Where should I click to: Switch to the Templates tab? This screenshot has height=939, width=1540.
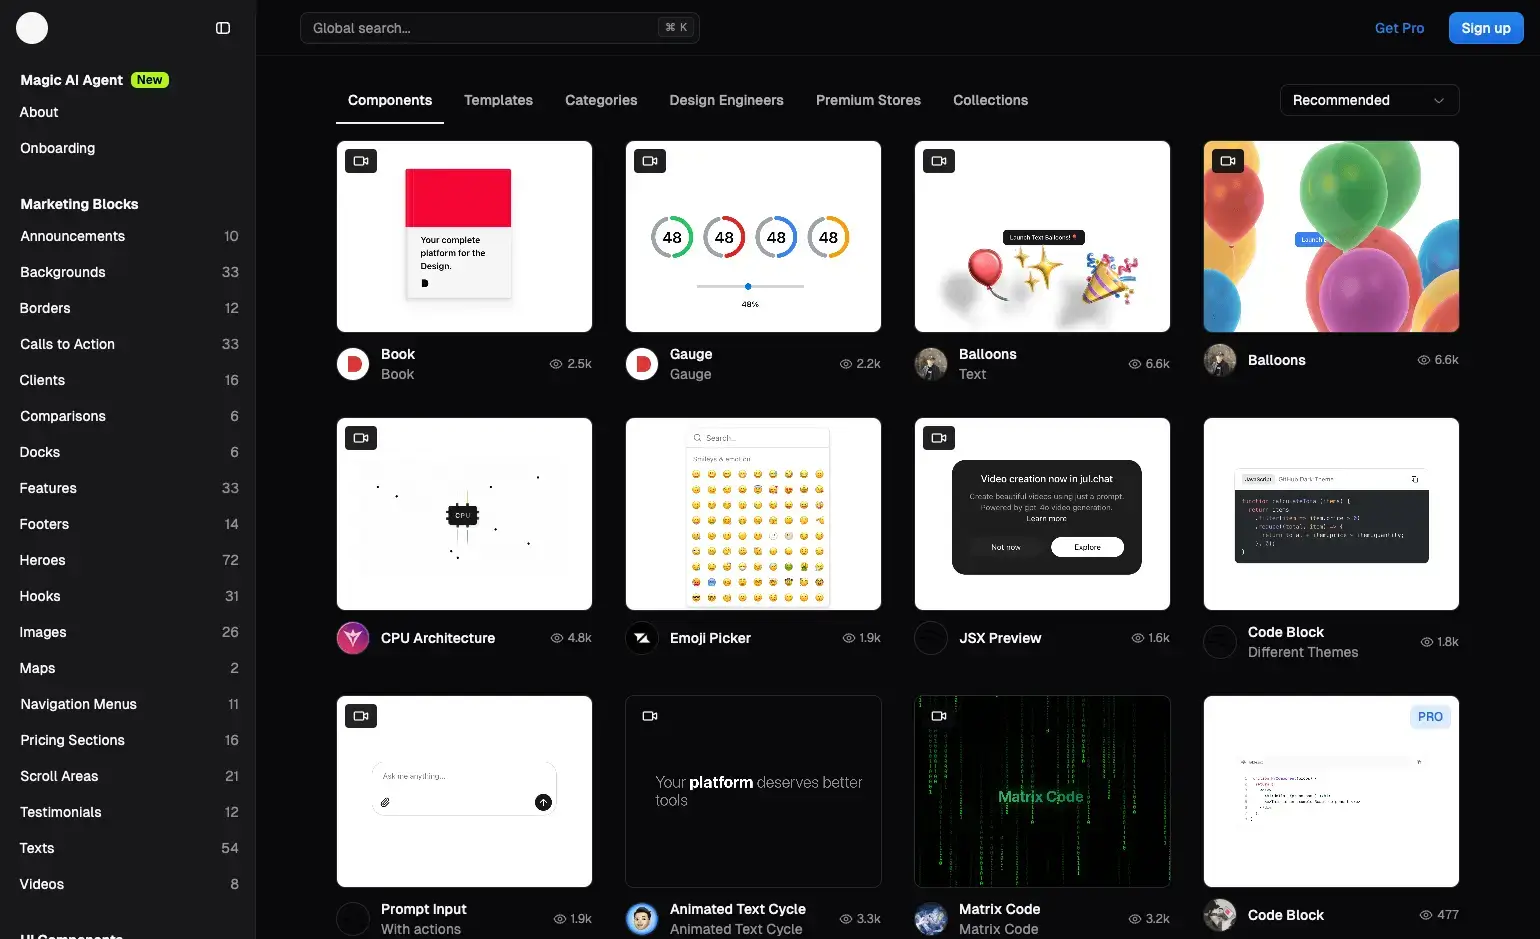pyautogui.click(x=498, y=100)
